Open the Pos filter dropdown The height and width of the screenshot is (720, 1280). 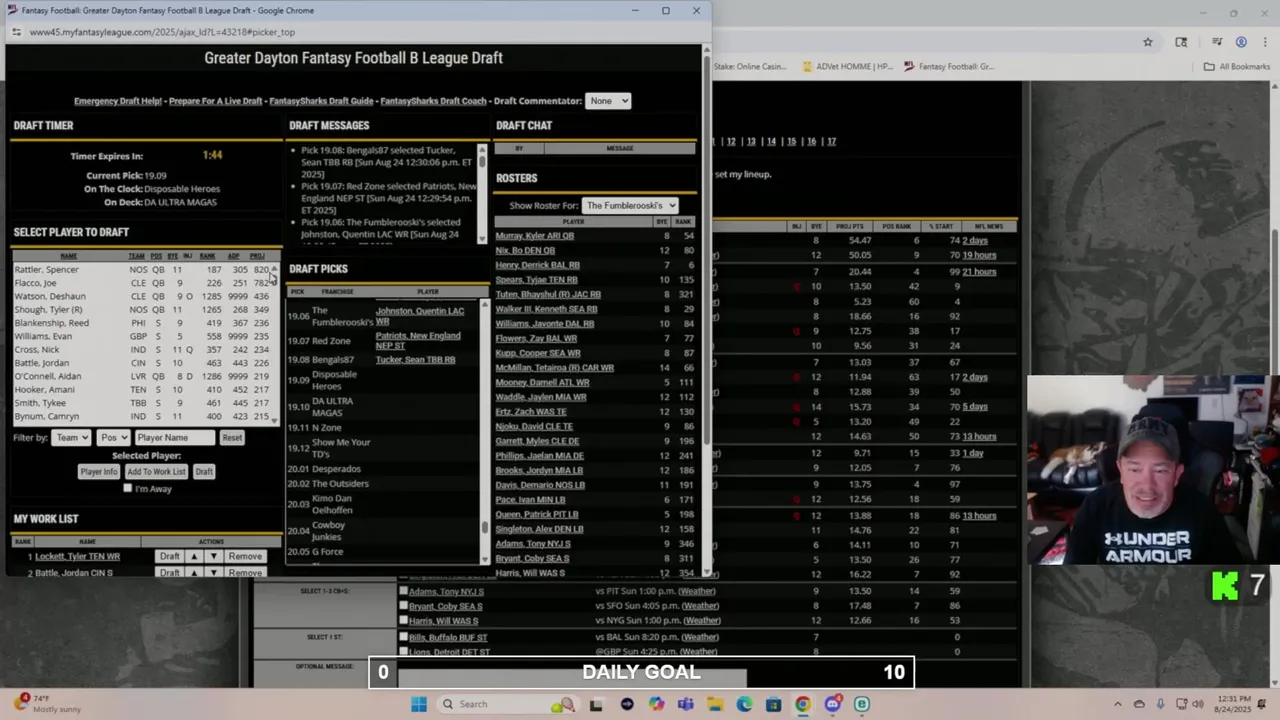pos(113,437)
